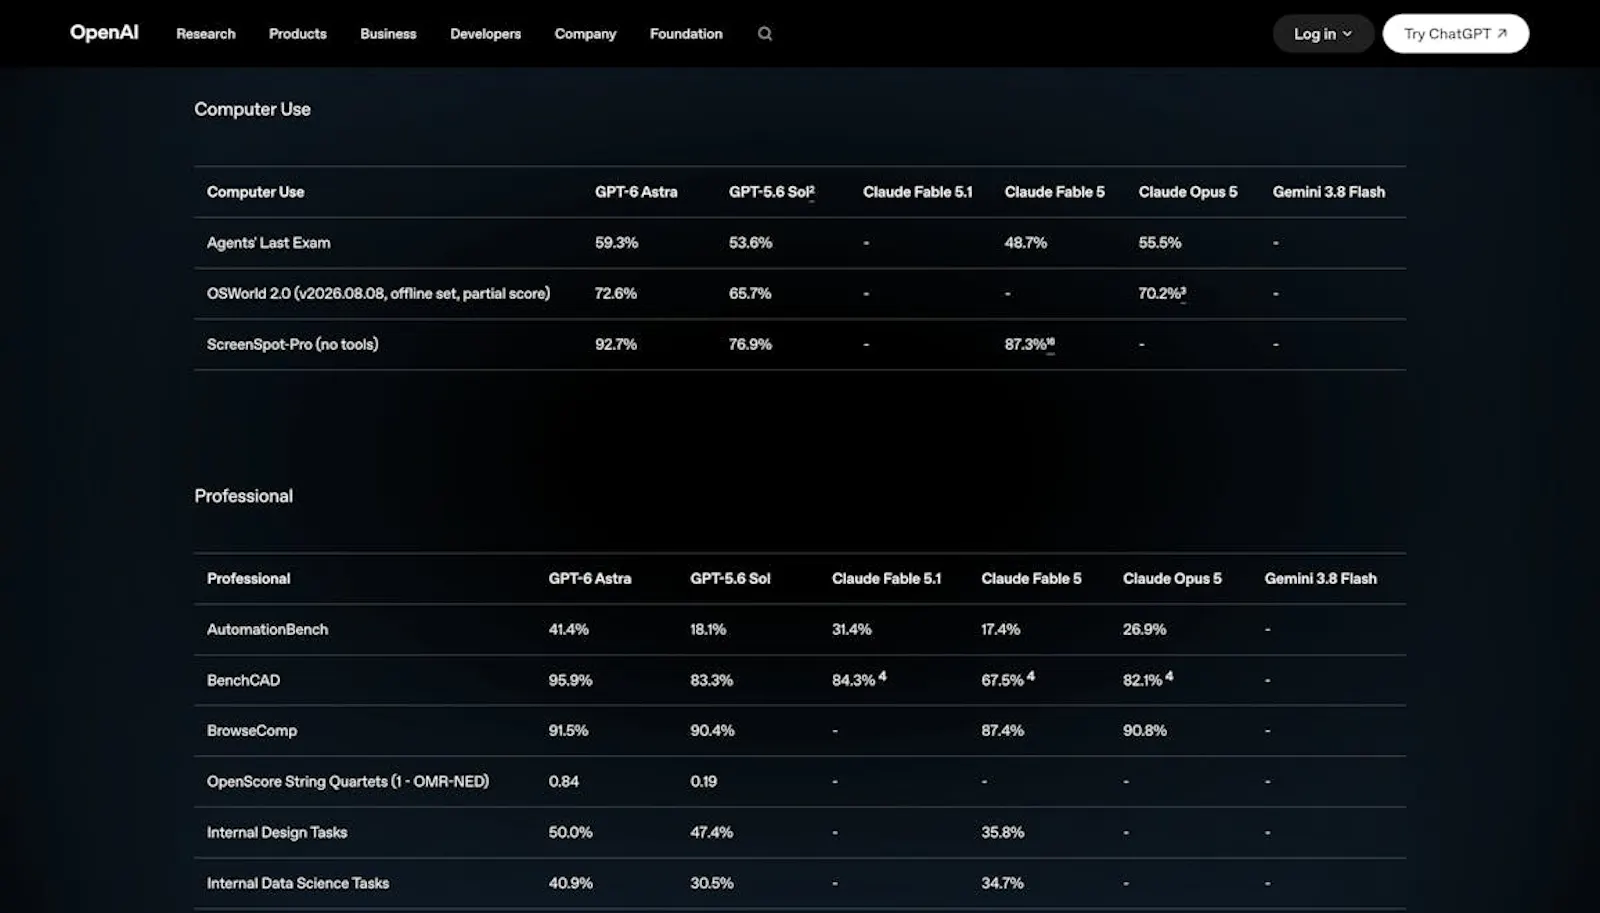Image resolution: width=1600 pixels, height=913 pixels.
Task: Click the 41.4% AutomationBench value
Action: tap(569, 630)
